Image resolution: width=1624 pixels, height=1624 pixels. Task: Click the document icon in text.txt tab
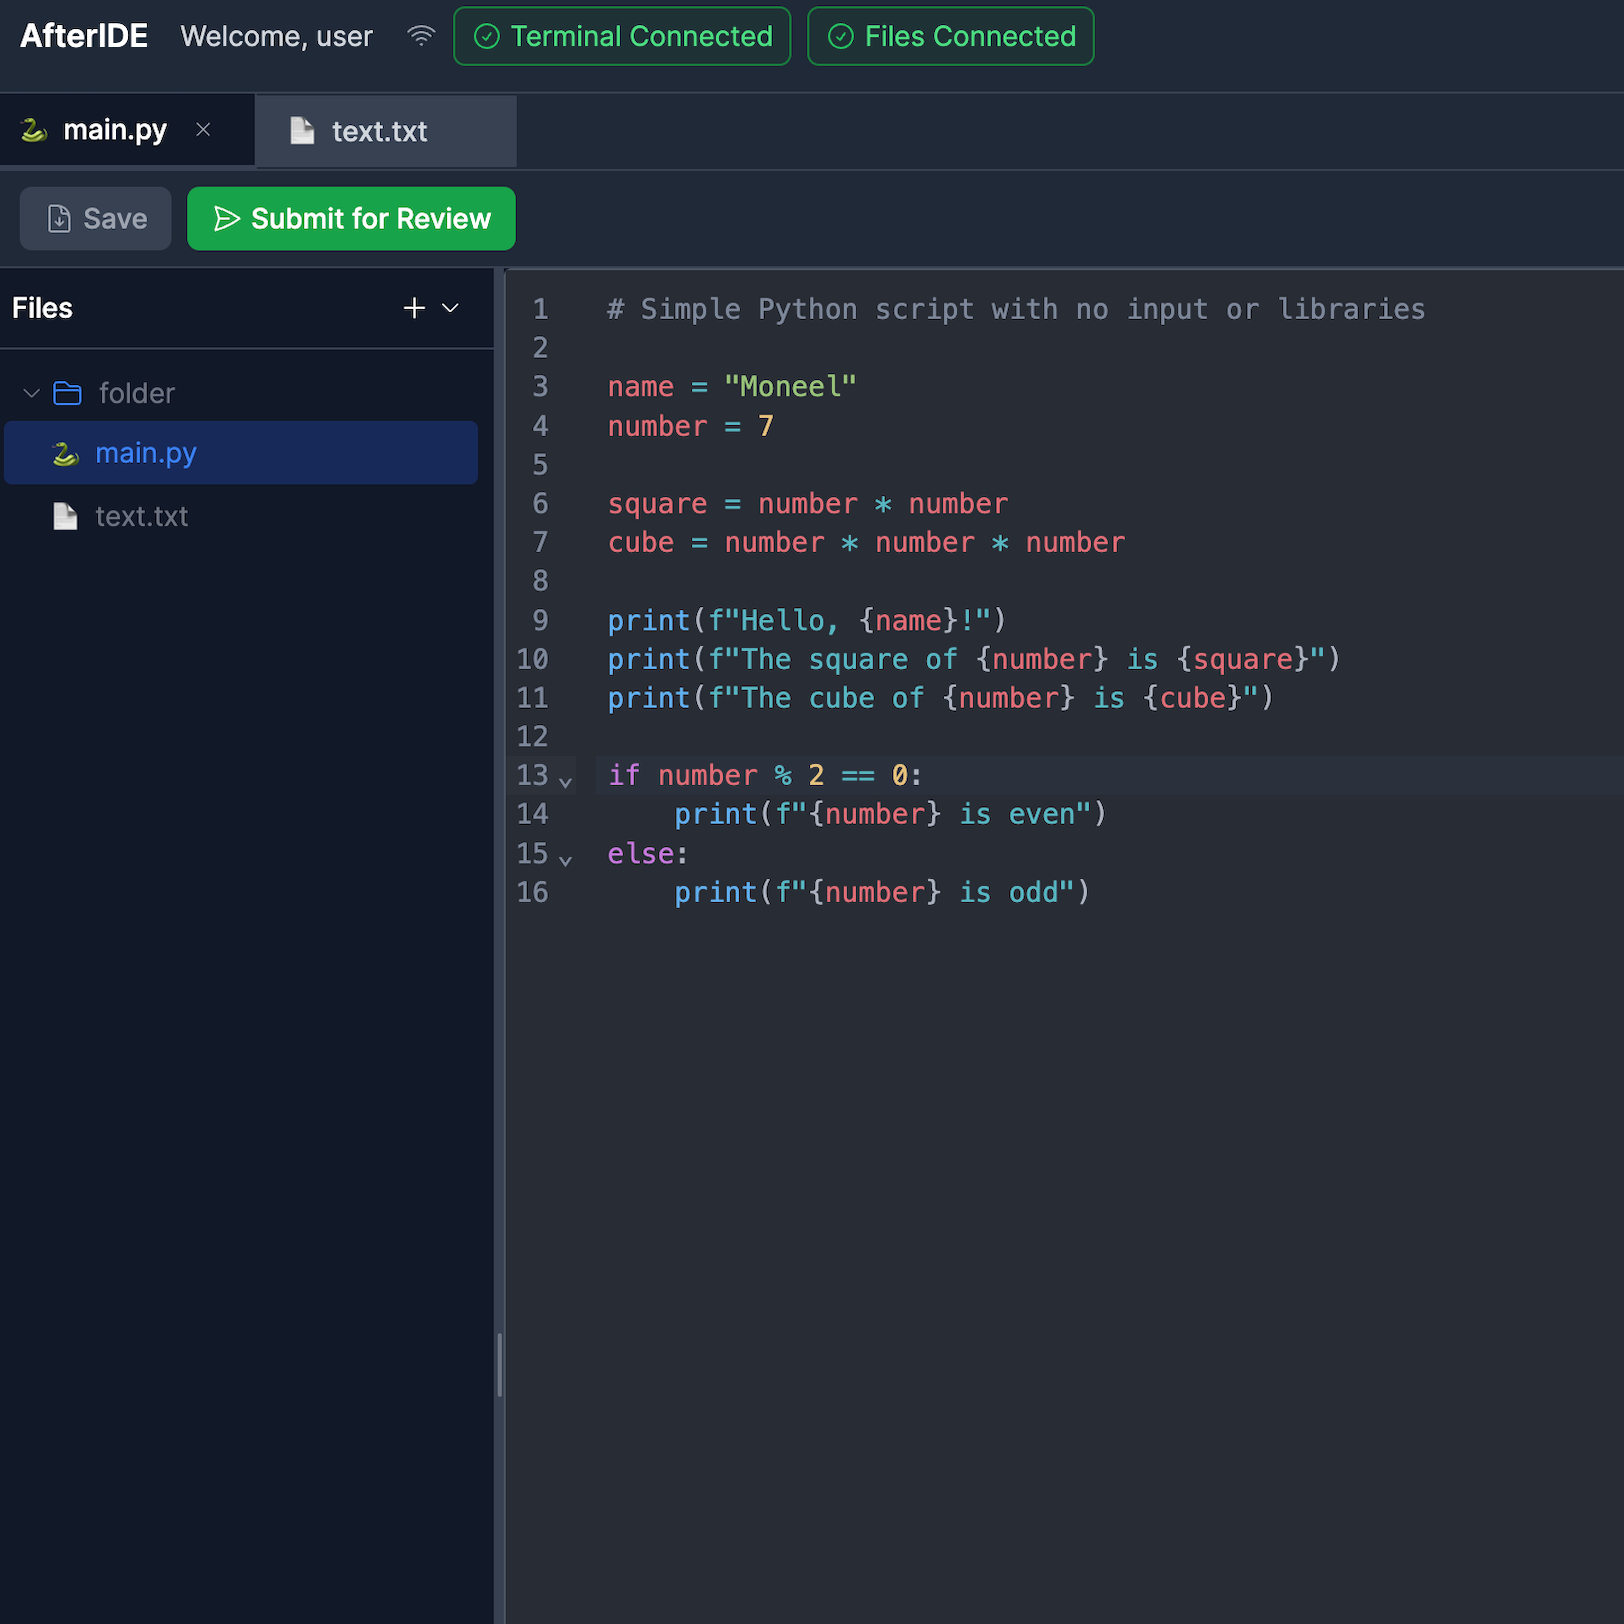pyautogui.click(x=302, y=131)
